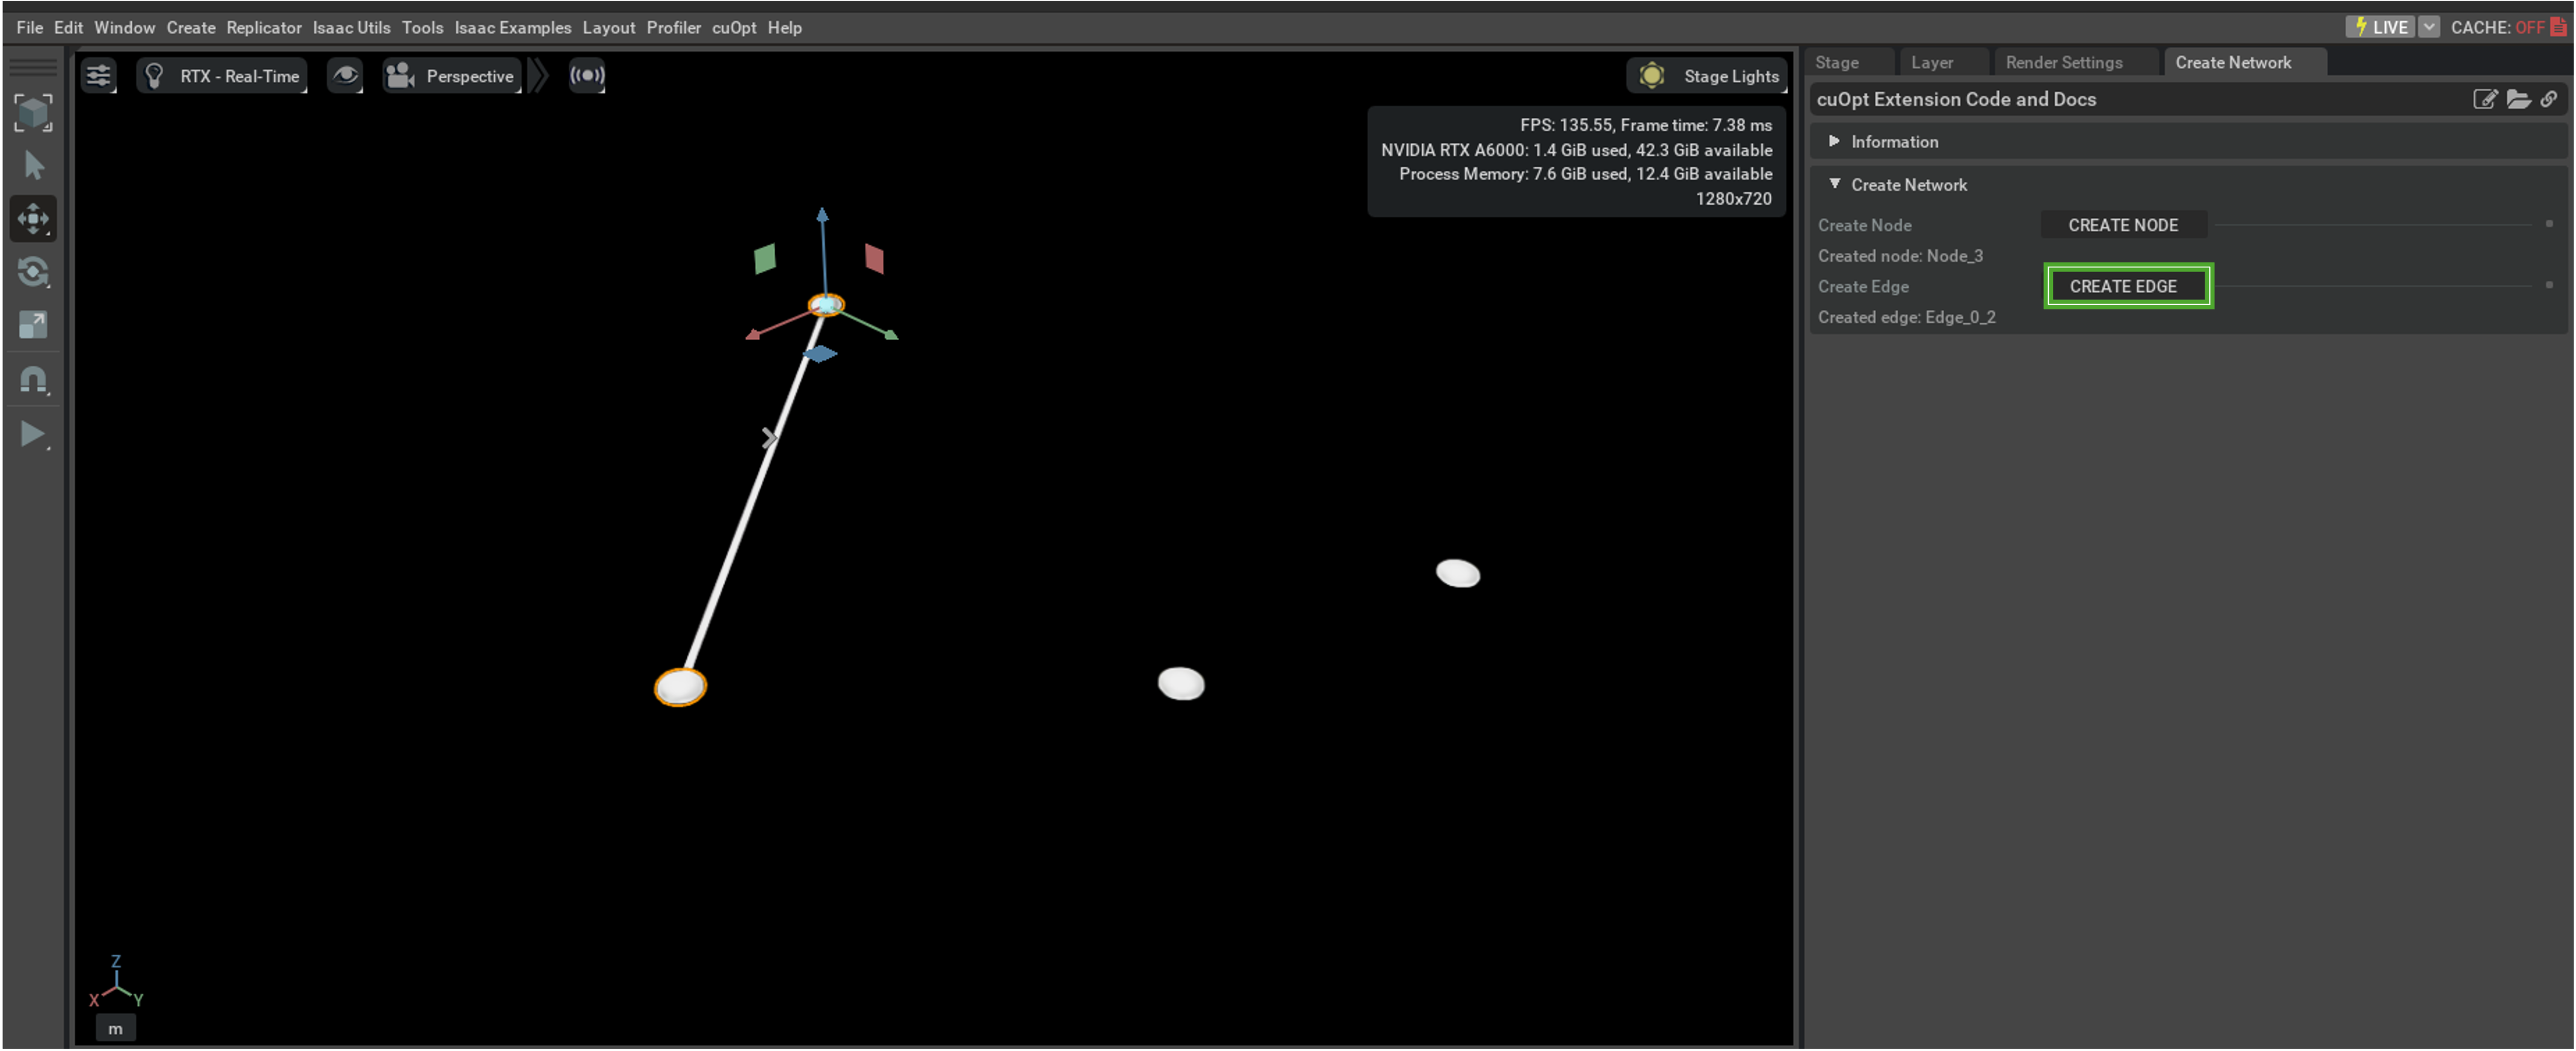Select the Rotate tool

(x=33, y=272)
